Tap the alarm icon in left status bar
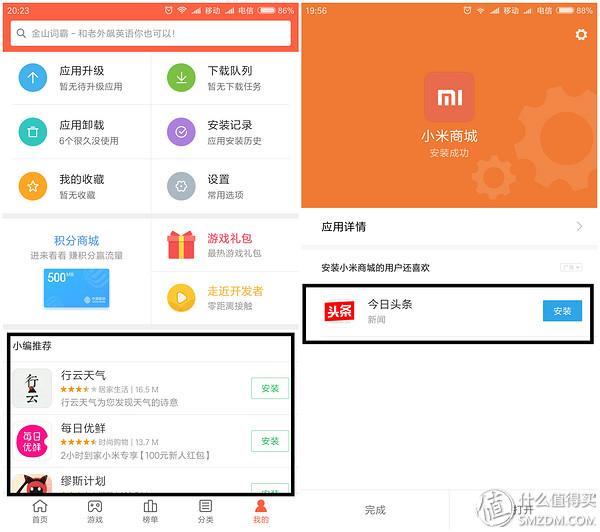Screen dimensions: 600x532 (x=168, y=10)
